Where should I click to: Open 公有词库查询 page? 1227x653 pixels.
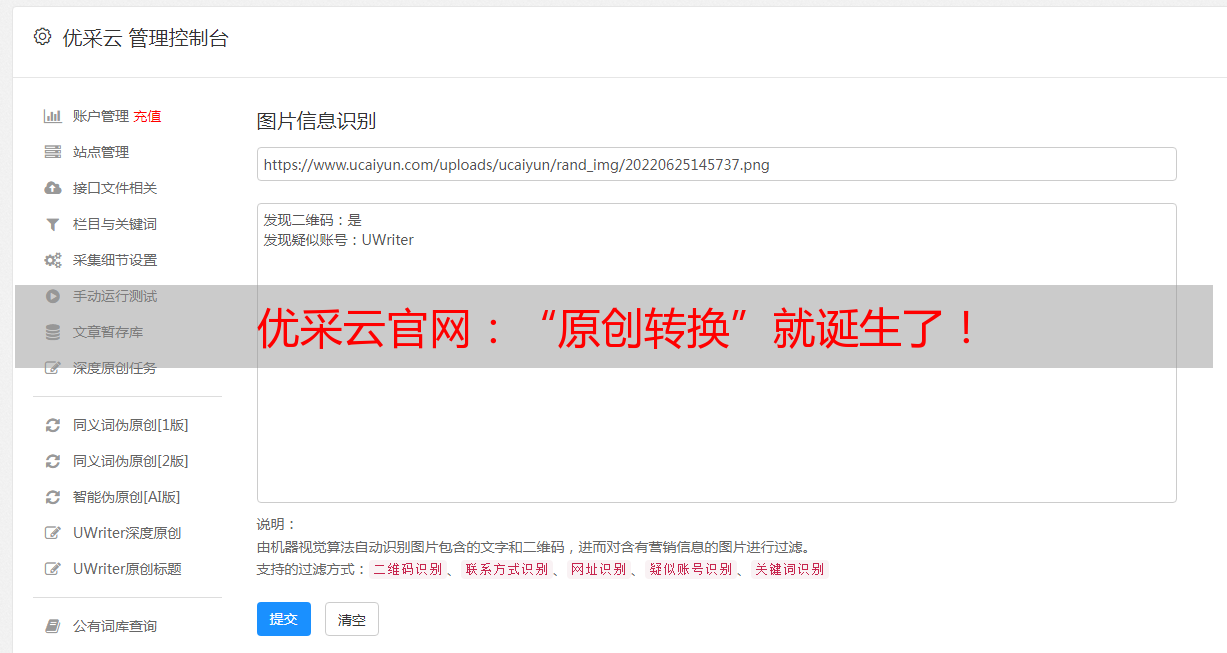(x=115, y=626)
